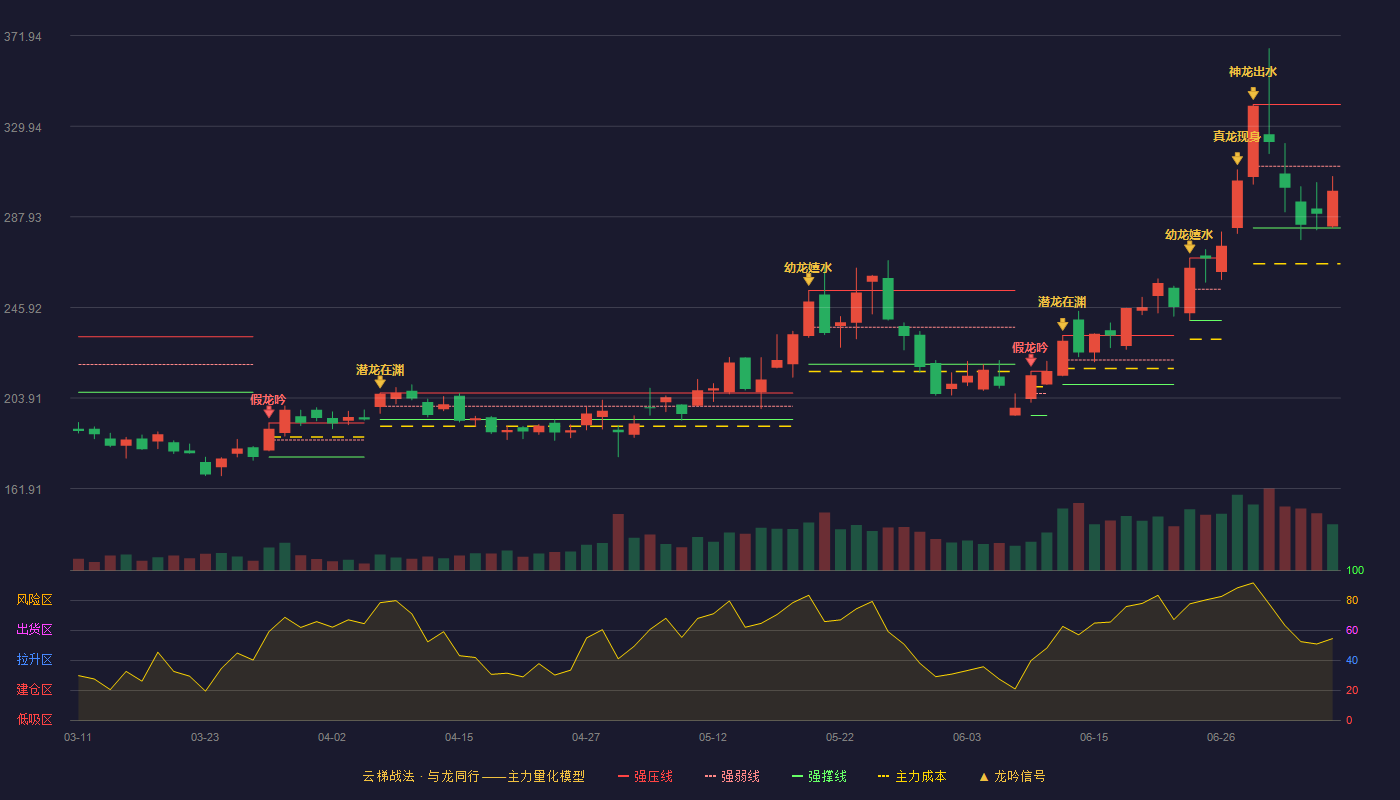Viewport: 1400px width, 800px height.
Task: Click the arrow beneath 真龙现身 label
Action: click(x=1237, y=158)
